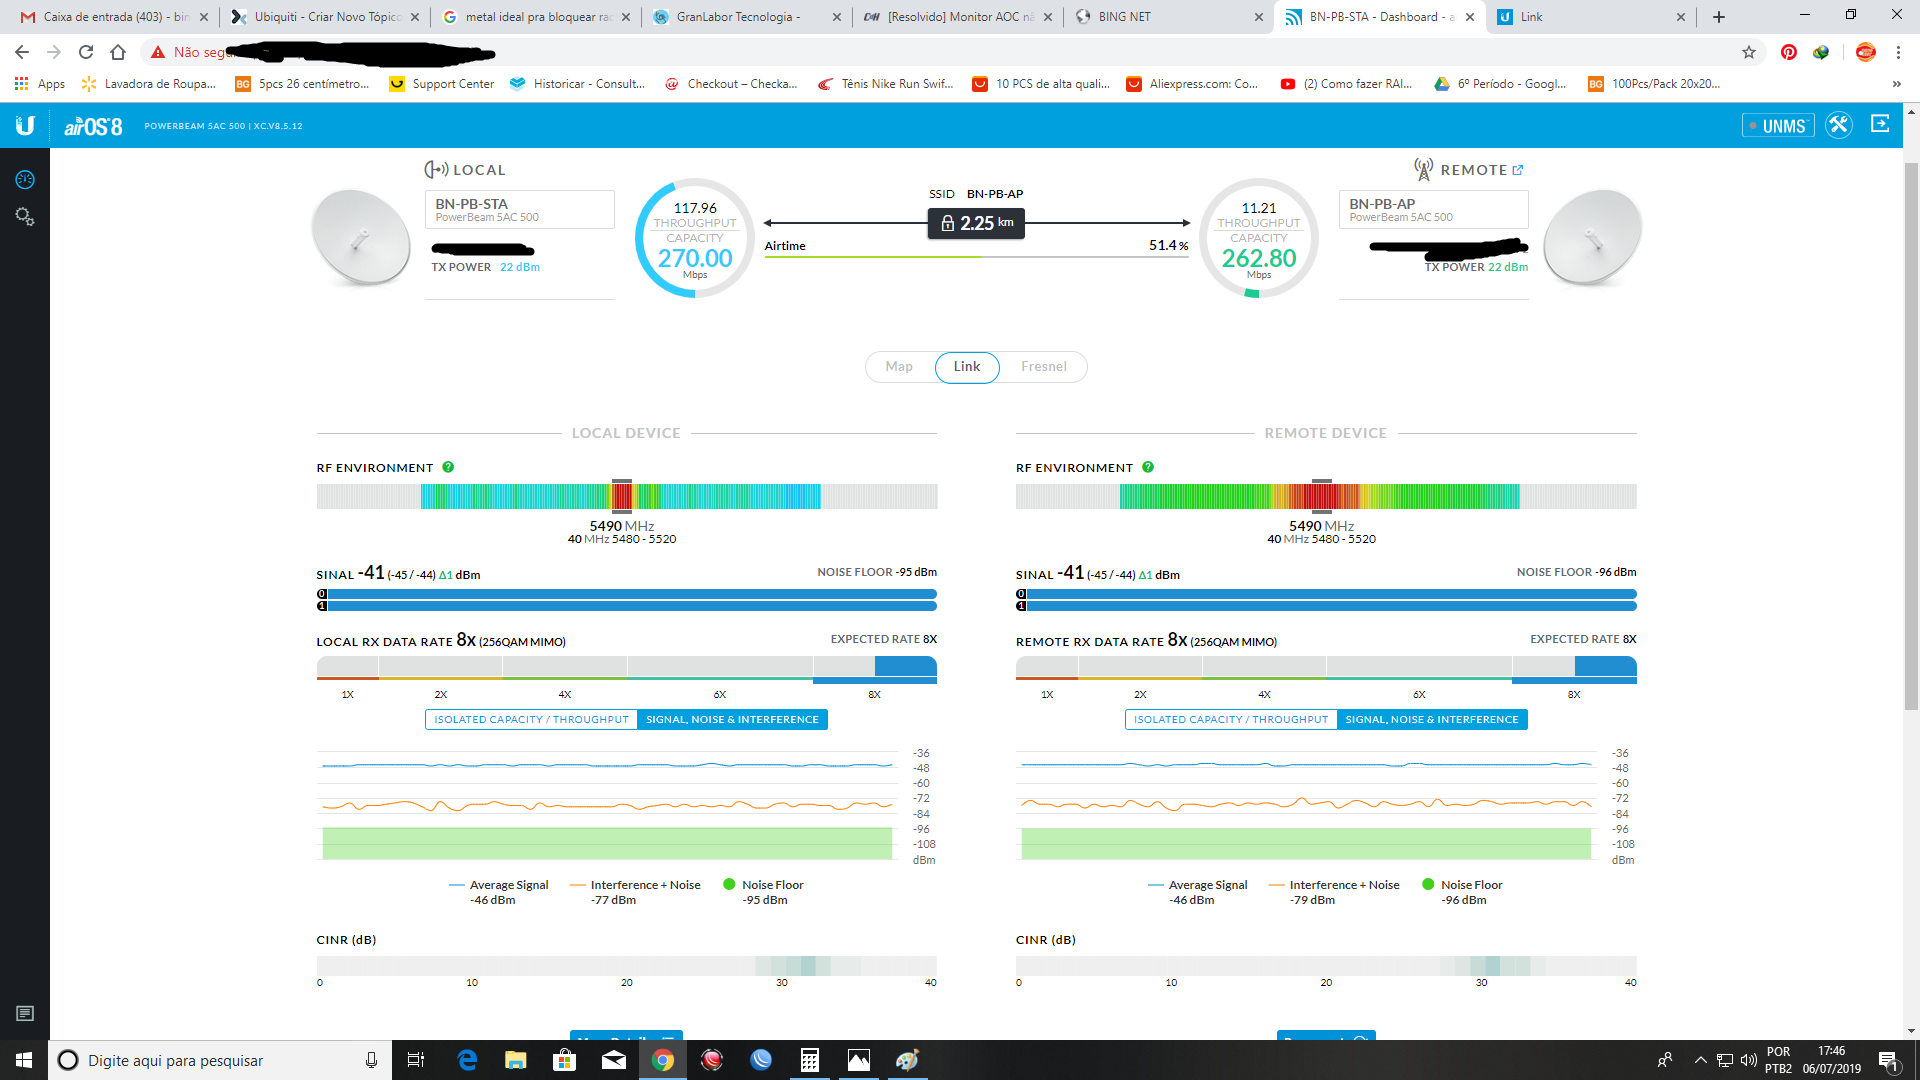Click the remote RF Environment help icon
Viewport: 1920px width, 1080px height.
click(1148, 467)
